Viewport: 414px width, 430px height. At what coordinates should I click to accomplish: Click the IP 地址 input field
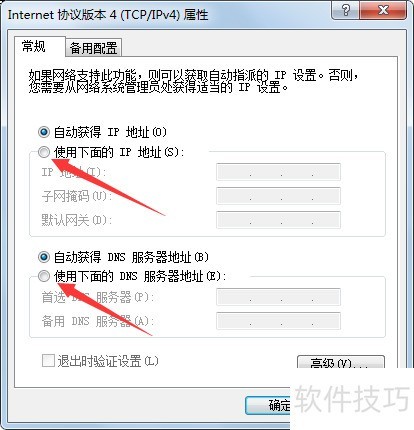278,172
